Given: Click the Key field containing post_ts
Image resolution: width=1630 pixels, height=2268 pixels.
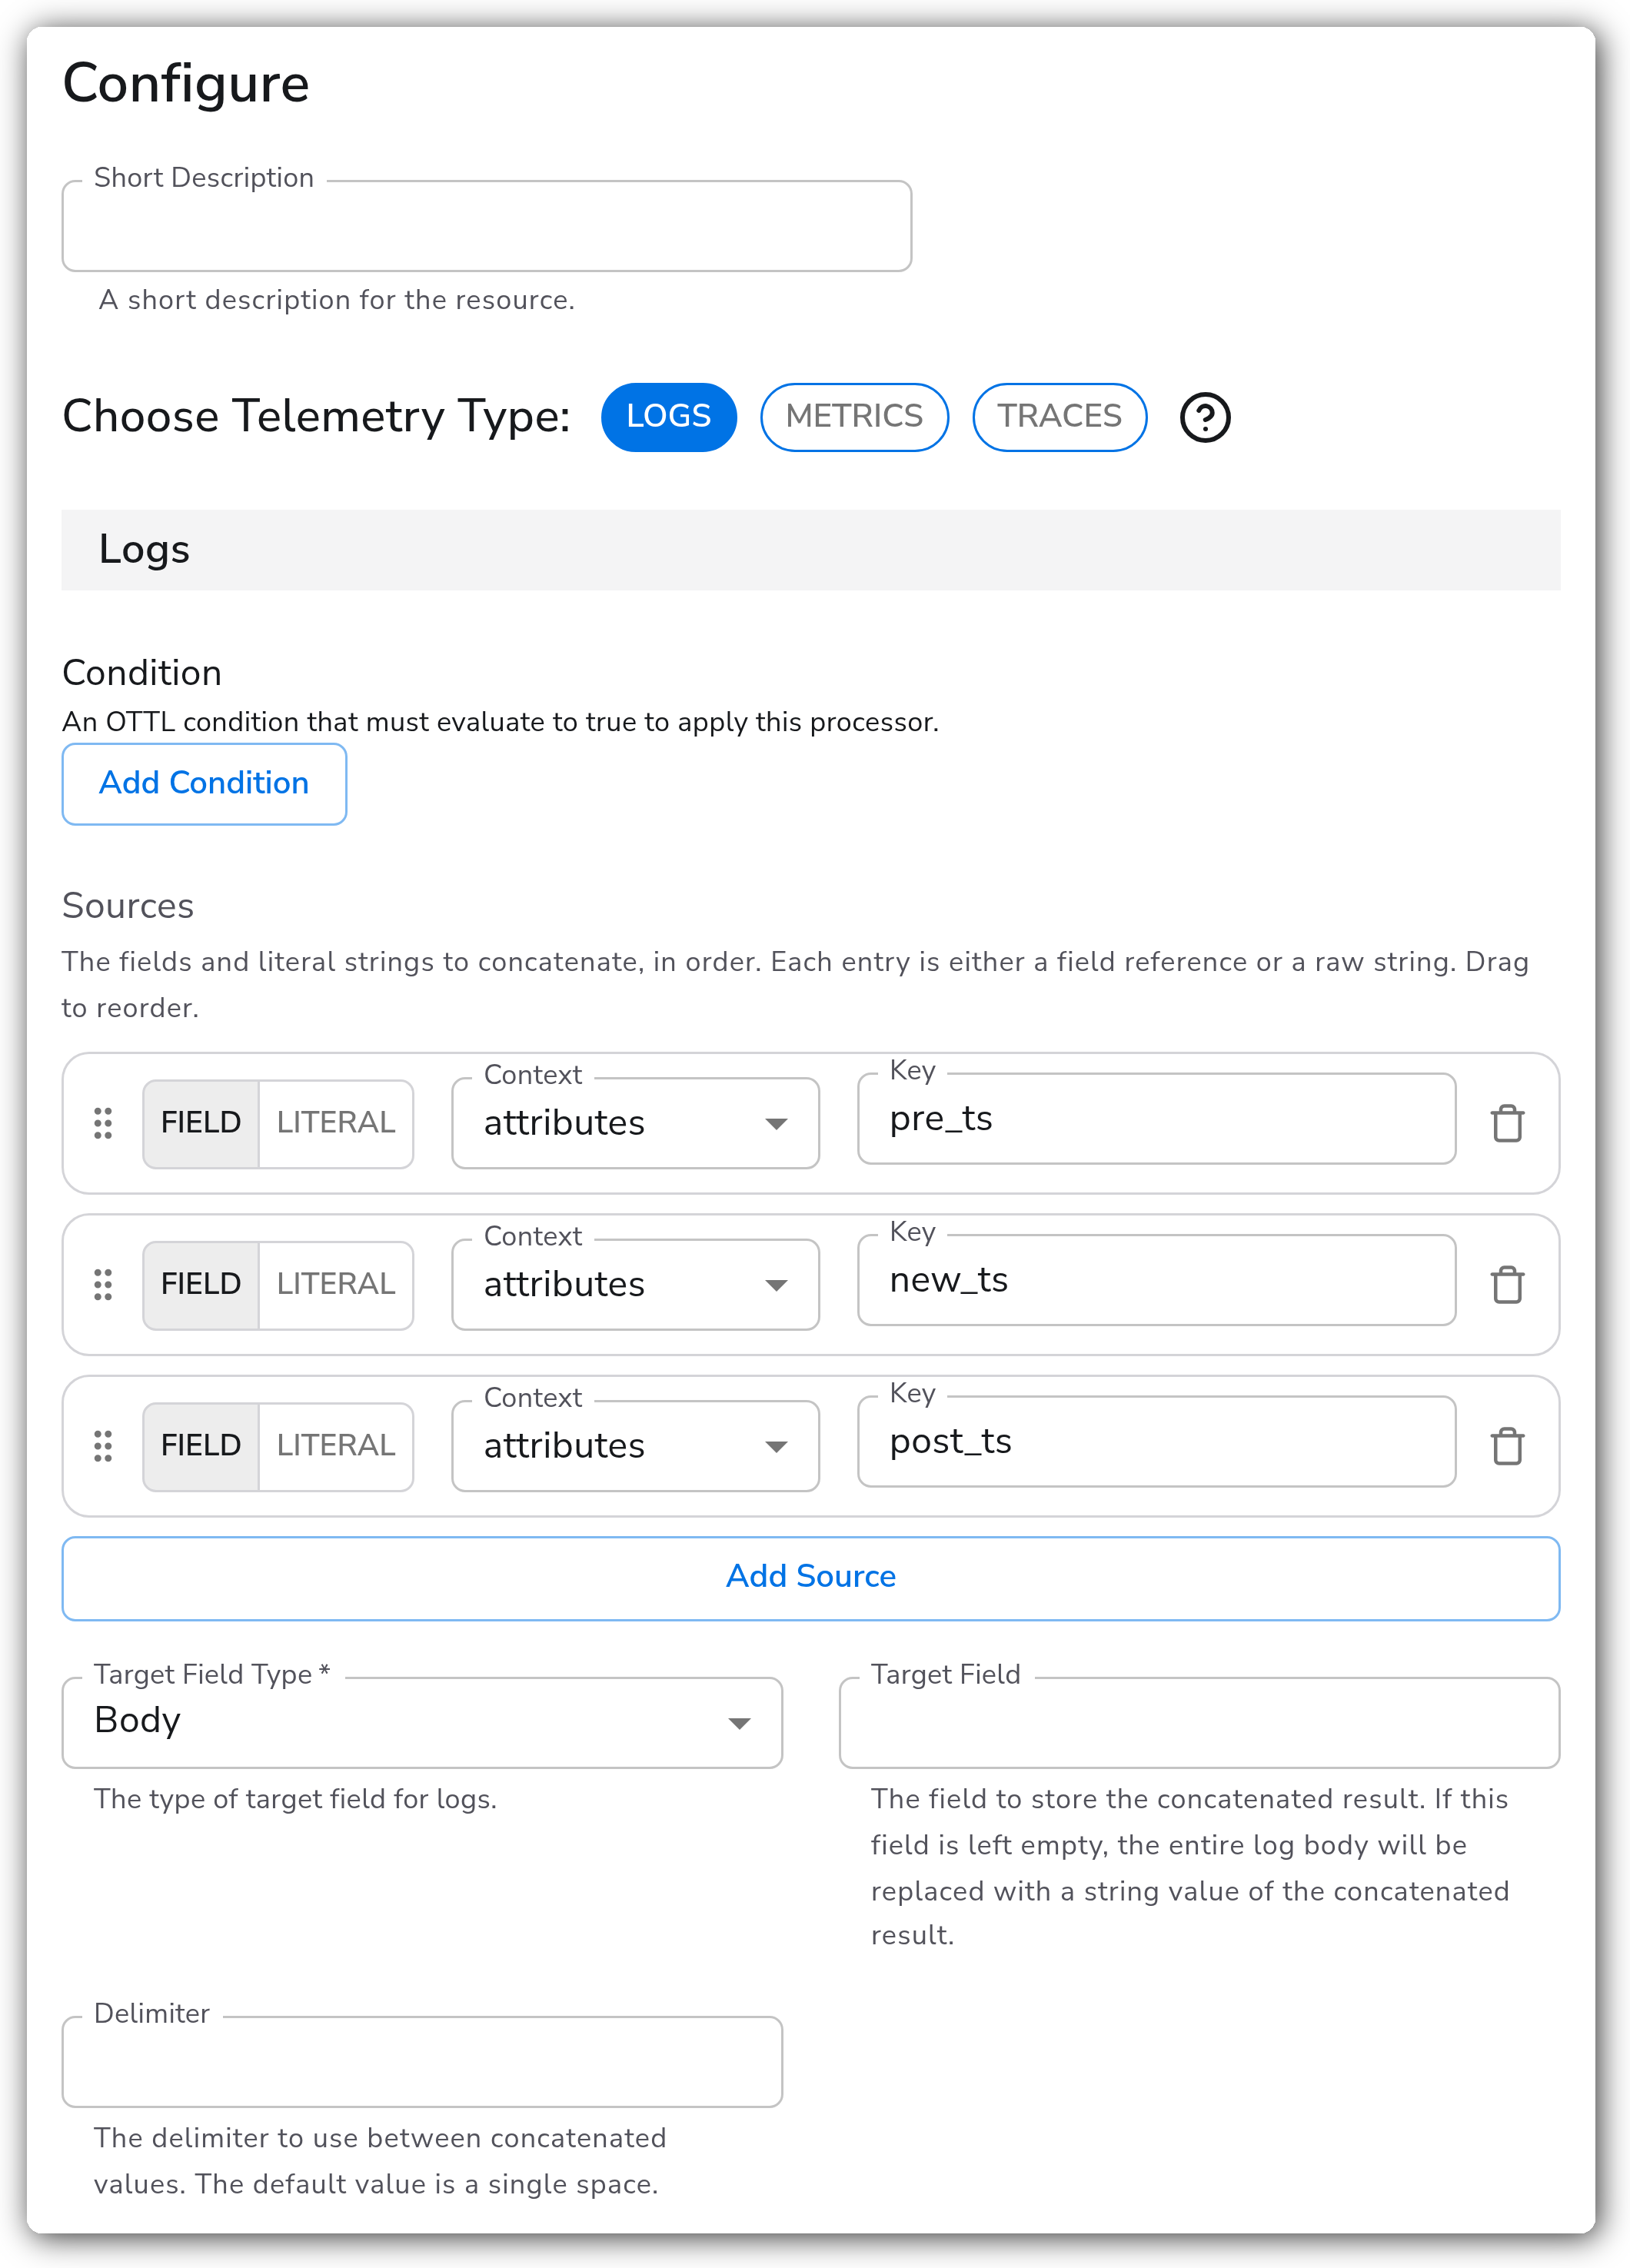Looking at the screenshot, I should (1157, 1442).
